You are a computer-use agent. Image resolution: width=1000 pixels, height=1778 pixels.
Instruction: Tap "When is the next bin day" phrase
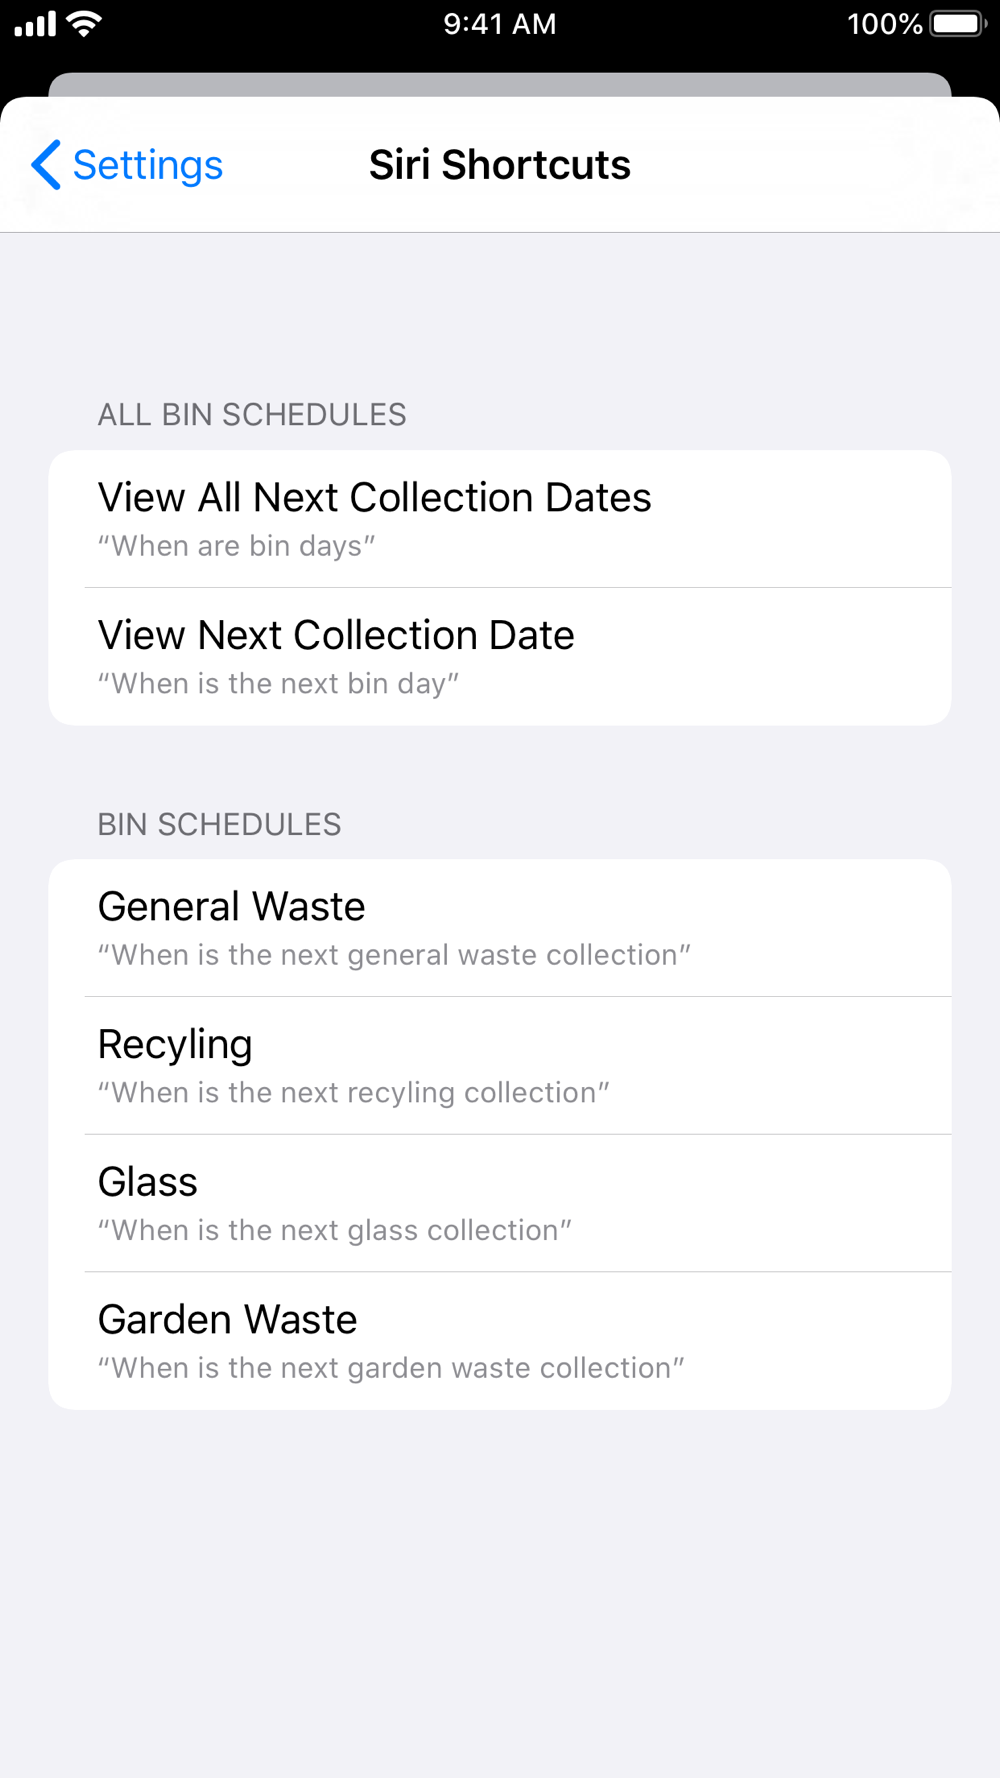[x=278, y=684]
